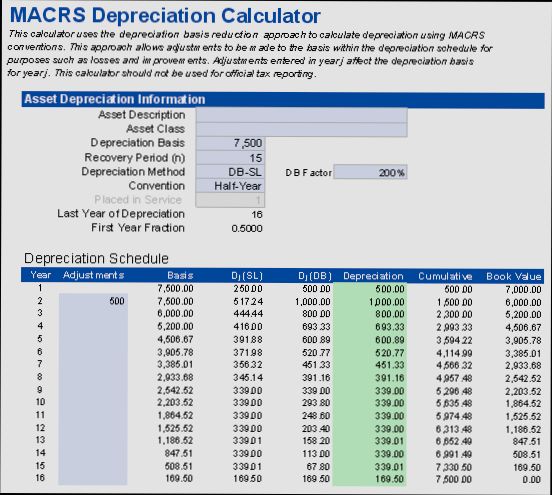Click the Adjustments column header
Screen dimensions: 552x495
93,275
